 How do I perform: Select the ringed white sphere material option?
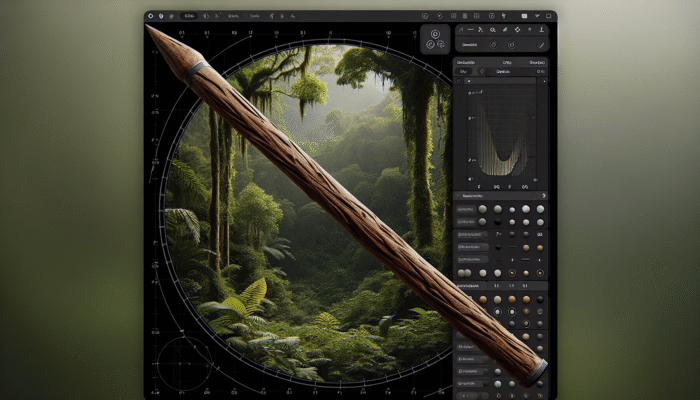[x=512, y=312]
